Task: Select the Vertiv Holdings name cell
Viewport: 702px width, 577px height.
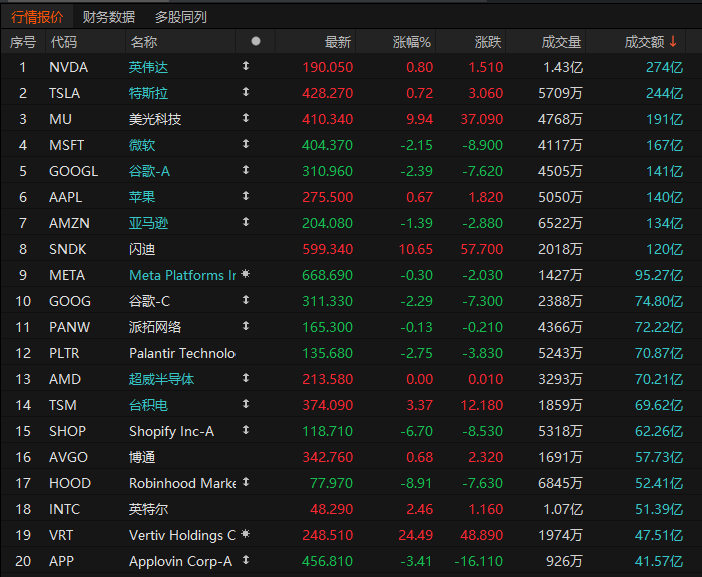Action: (182, 535)
